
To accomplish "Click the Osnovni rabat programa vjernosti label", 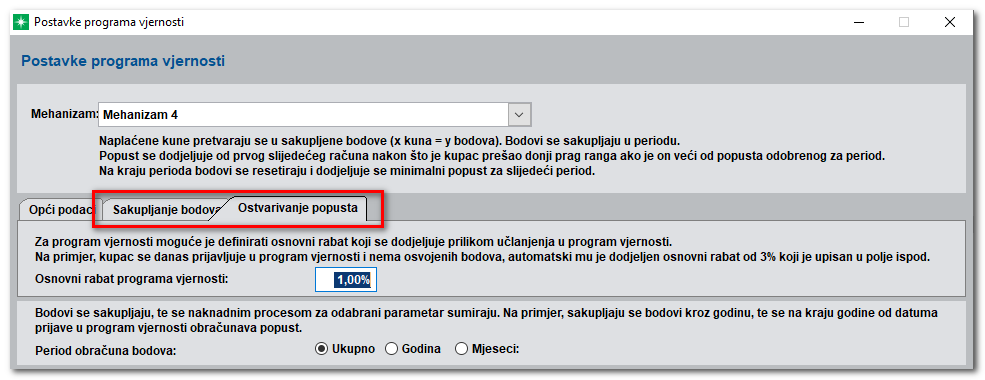I will [132, 278].
